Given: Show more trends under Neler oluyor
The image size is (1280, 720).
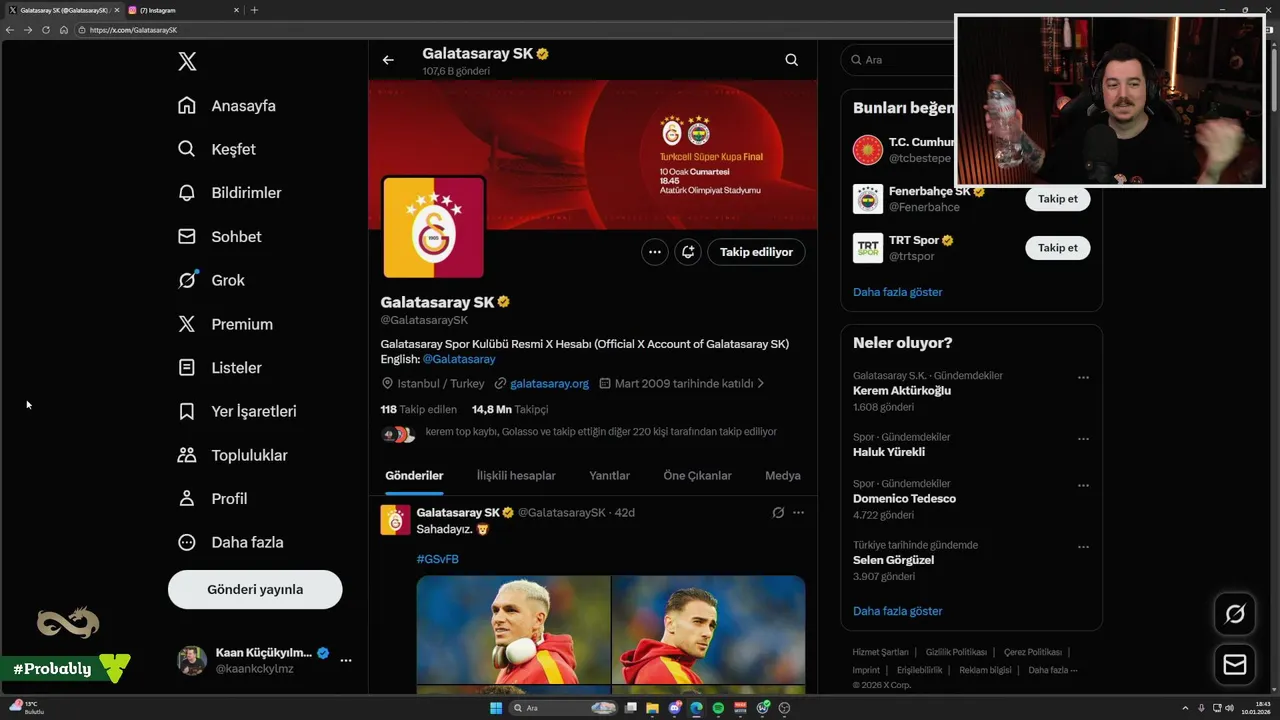Looking at the screenshot, I should click(898, 611).
